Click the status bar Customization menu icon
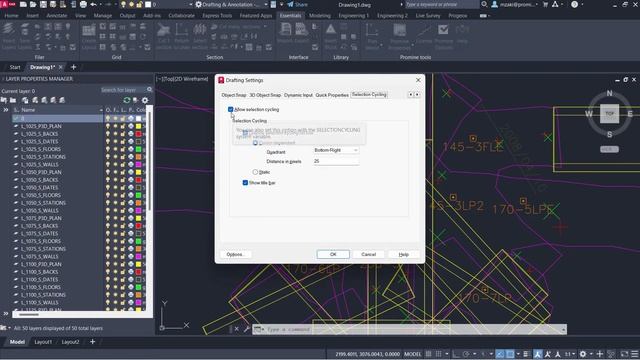 point(634,354)
